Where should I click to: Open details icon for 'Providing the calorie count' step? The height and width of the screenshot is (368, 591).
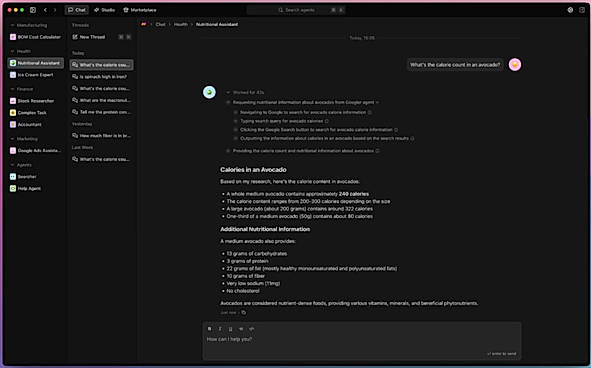(x=377, y=151)
